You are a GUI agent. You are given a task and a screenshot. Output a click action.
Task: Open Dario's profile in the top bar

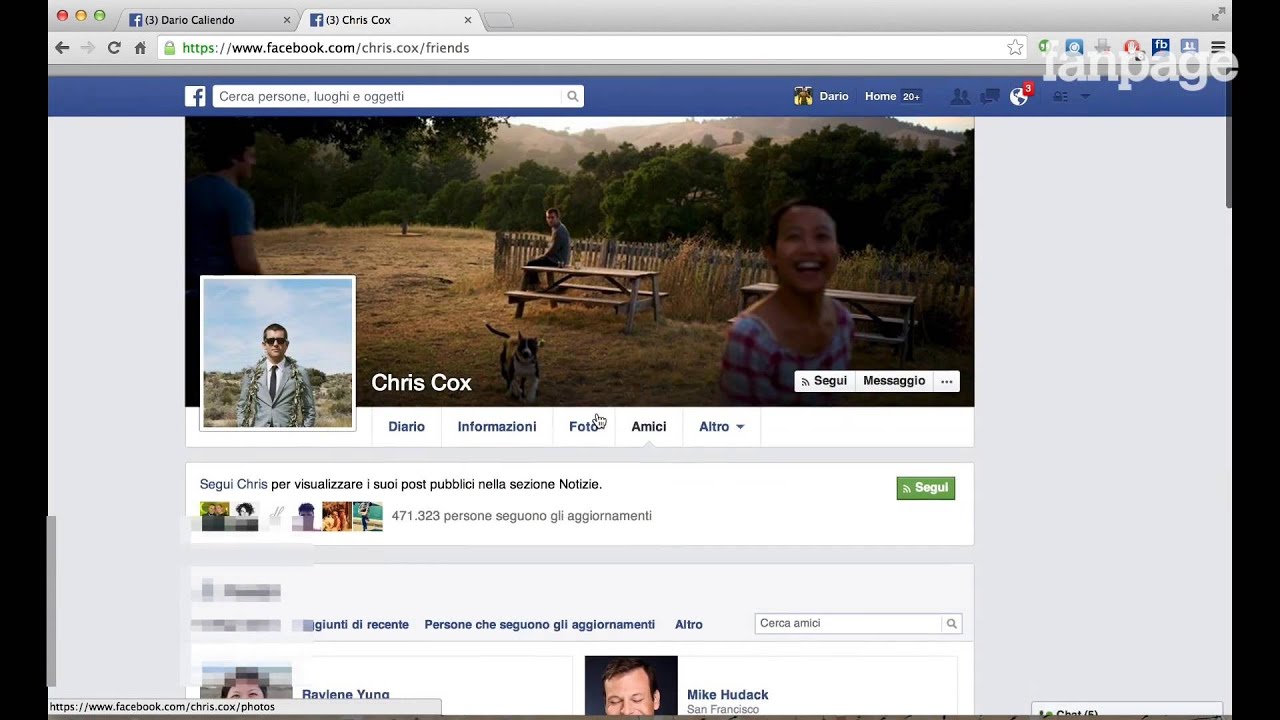click(x=822, y=96)
